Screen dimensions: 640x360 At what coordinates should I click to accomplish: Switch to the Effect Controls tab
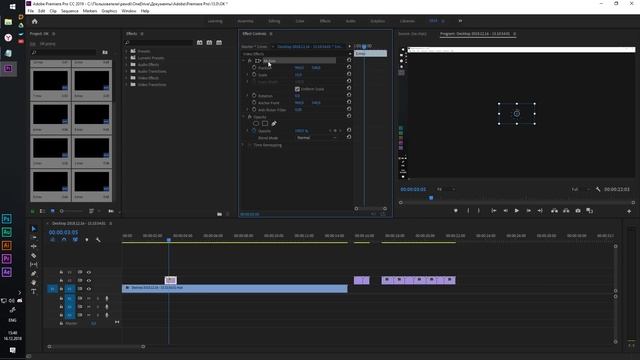(x=254, y=34)
